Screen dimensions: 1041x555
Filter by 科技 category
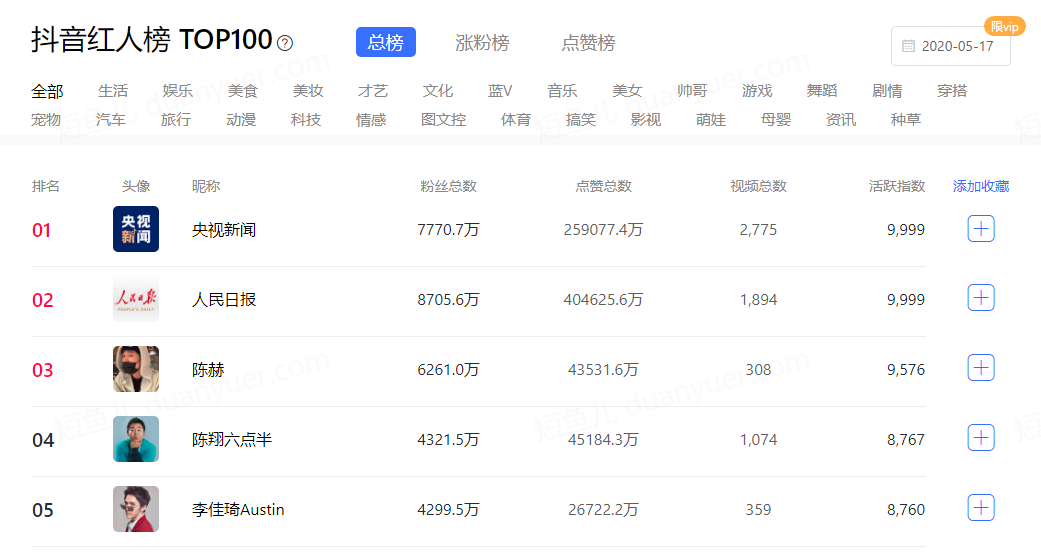306,120
